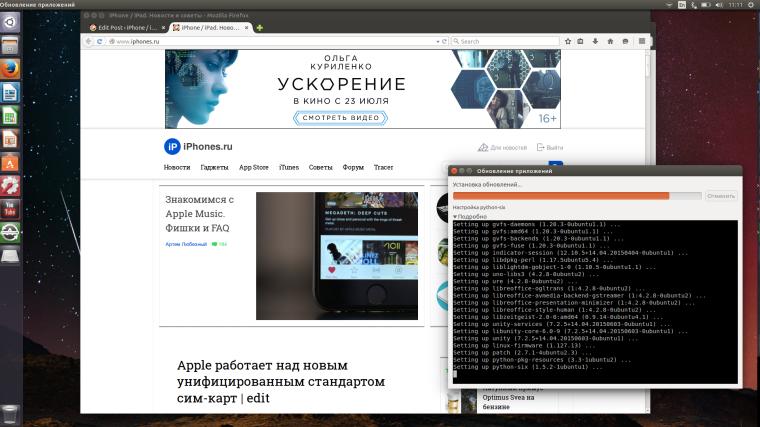Open Files manager from the launcher

pyautogui.click(x=10, y=46)
